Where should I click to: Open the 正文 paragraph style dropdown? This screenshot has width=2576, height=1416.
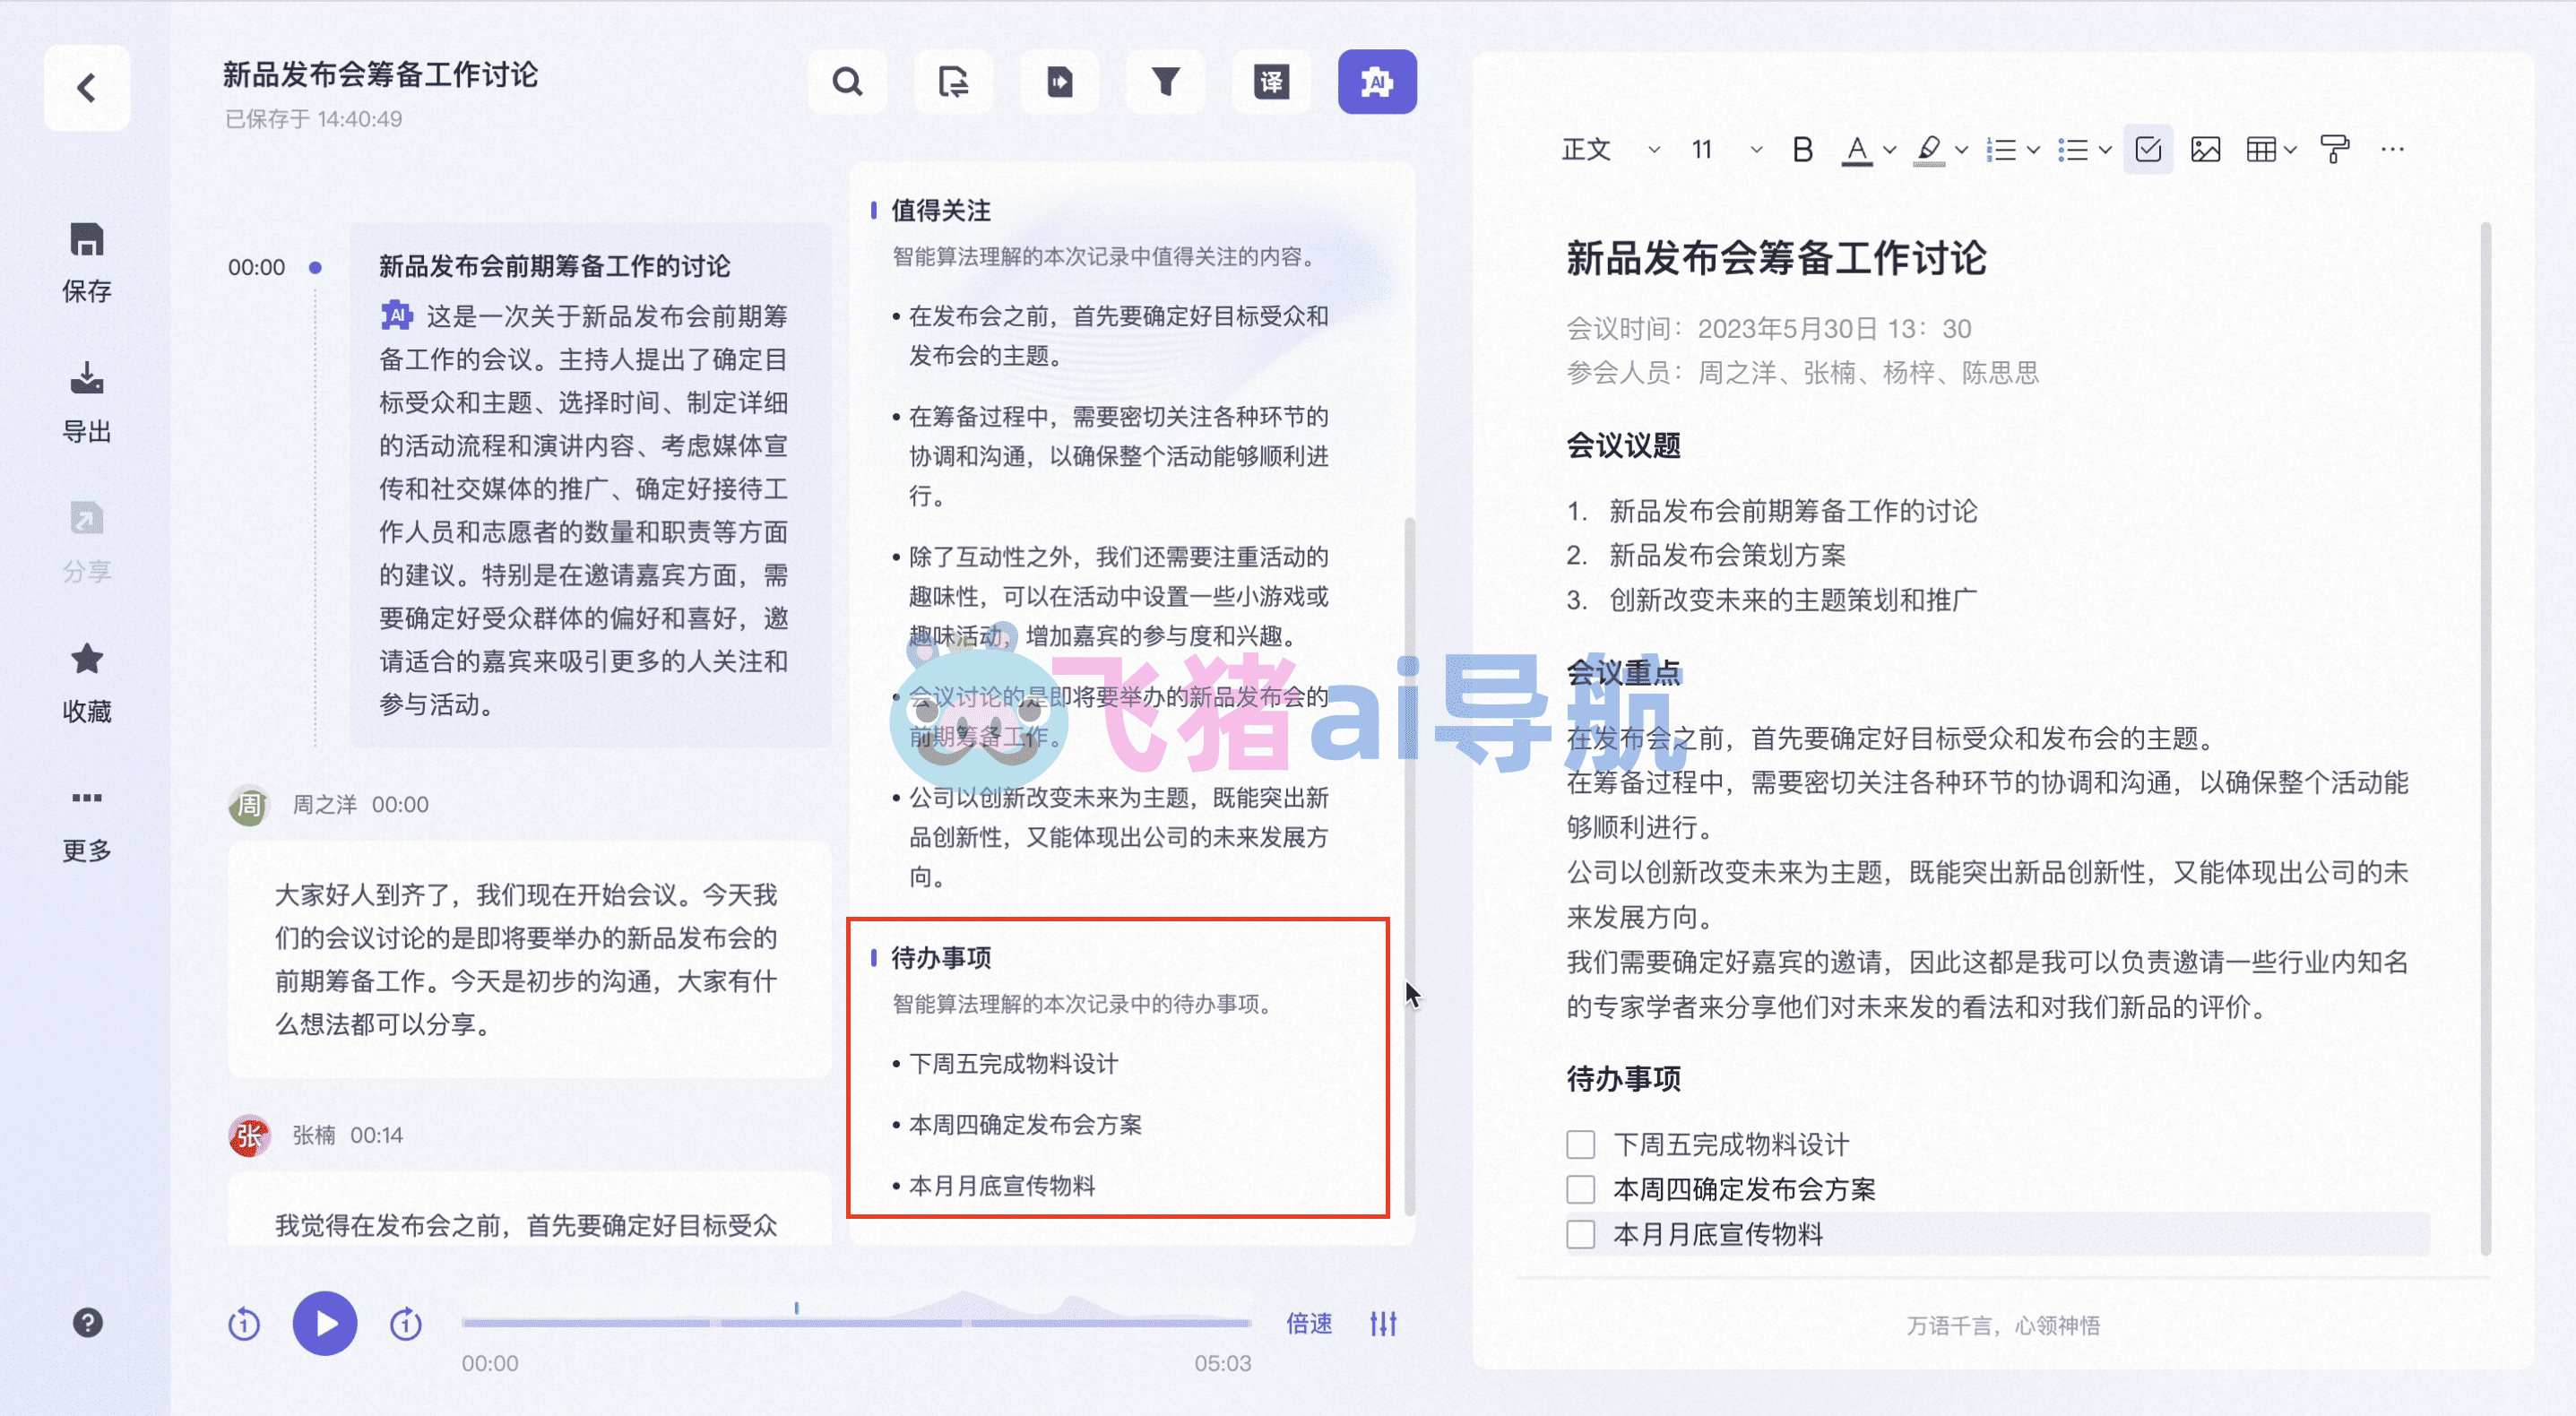tap(1611, 150)
